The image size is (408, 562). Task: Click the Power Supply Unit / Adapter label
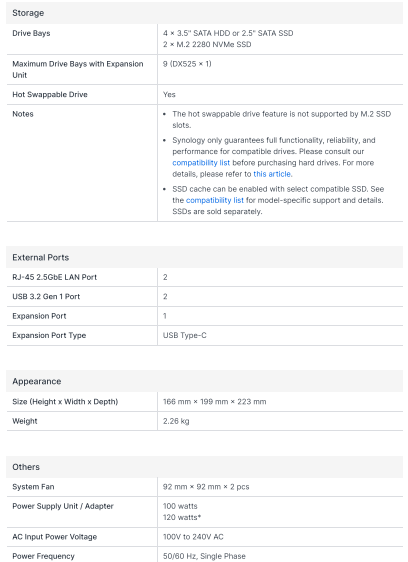point(63,506)
